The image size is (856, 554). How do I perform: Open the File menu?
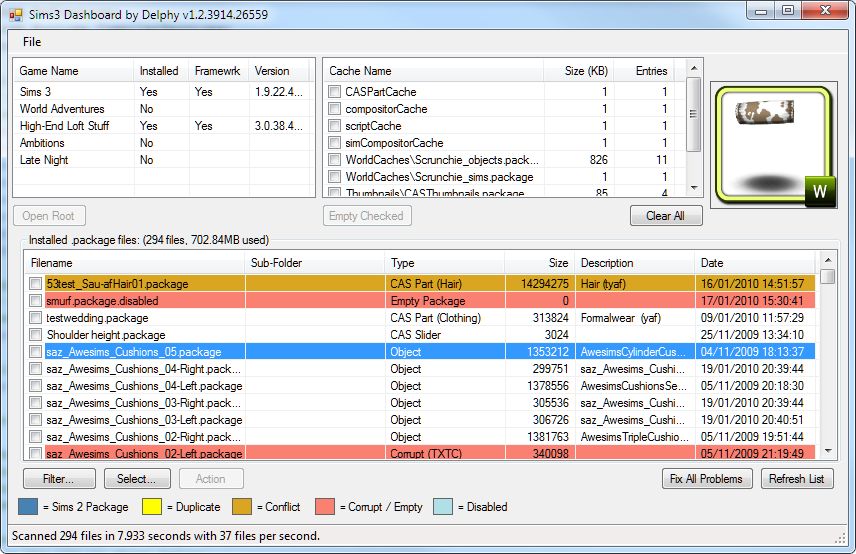pos(32,42)
